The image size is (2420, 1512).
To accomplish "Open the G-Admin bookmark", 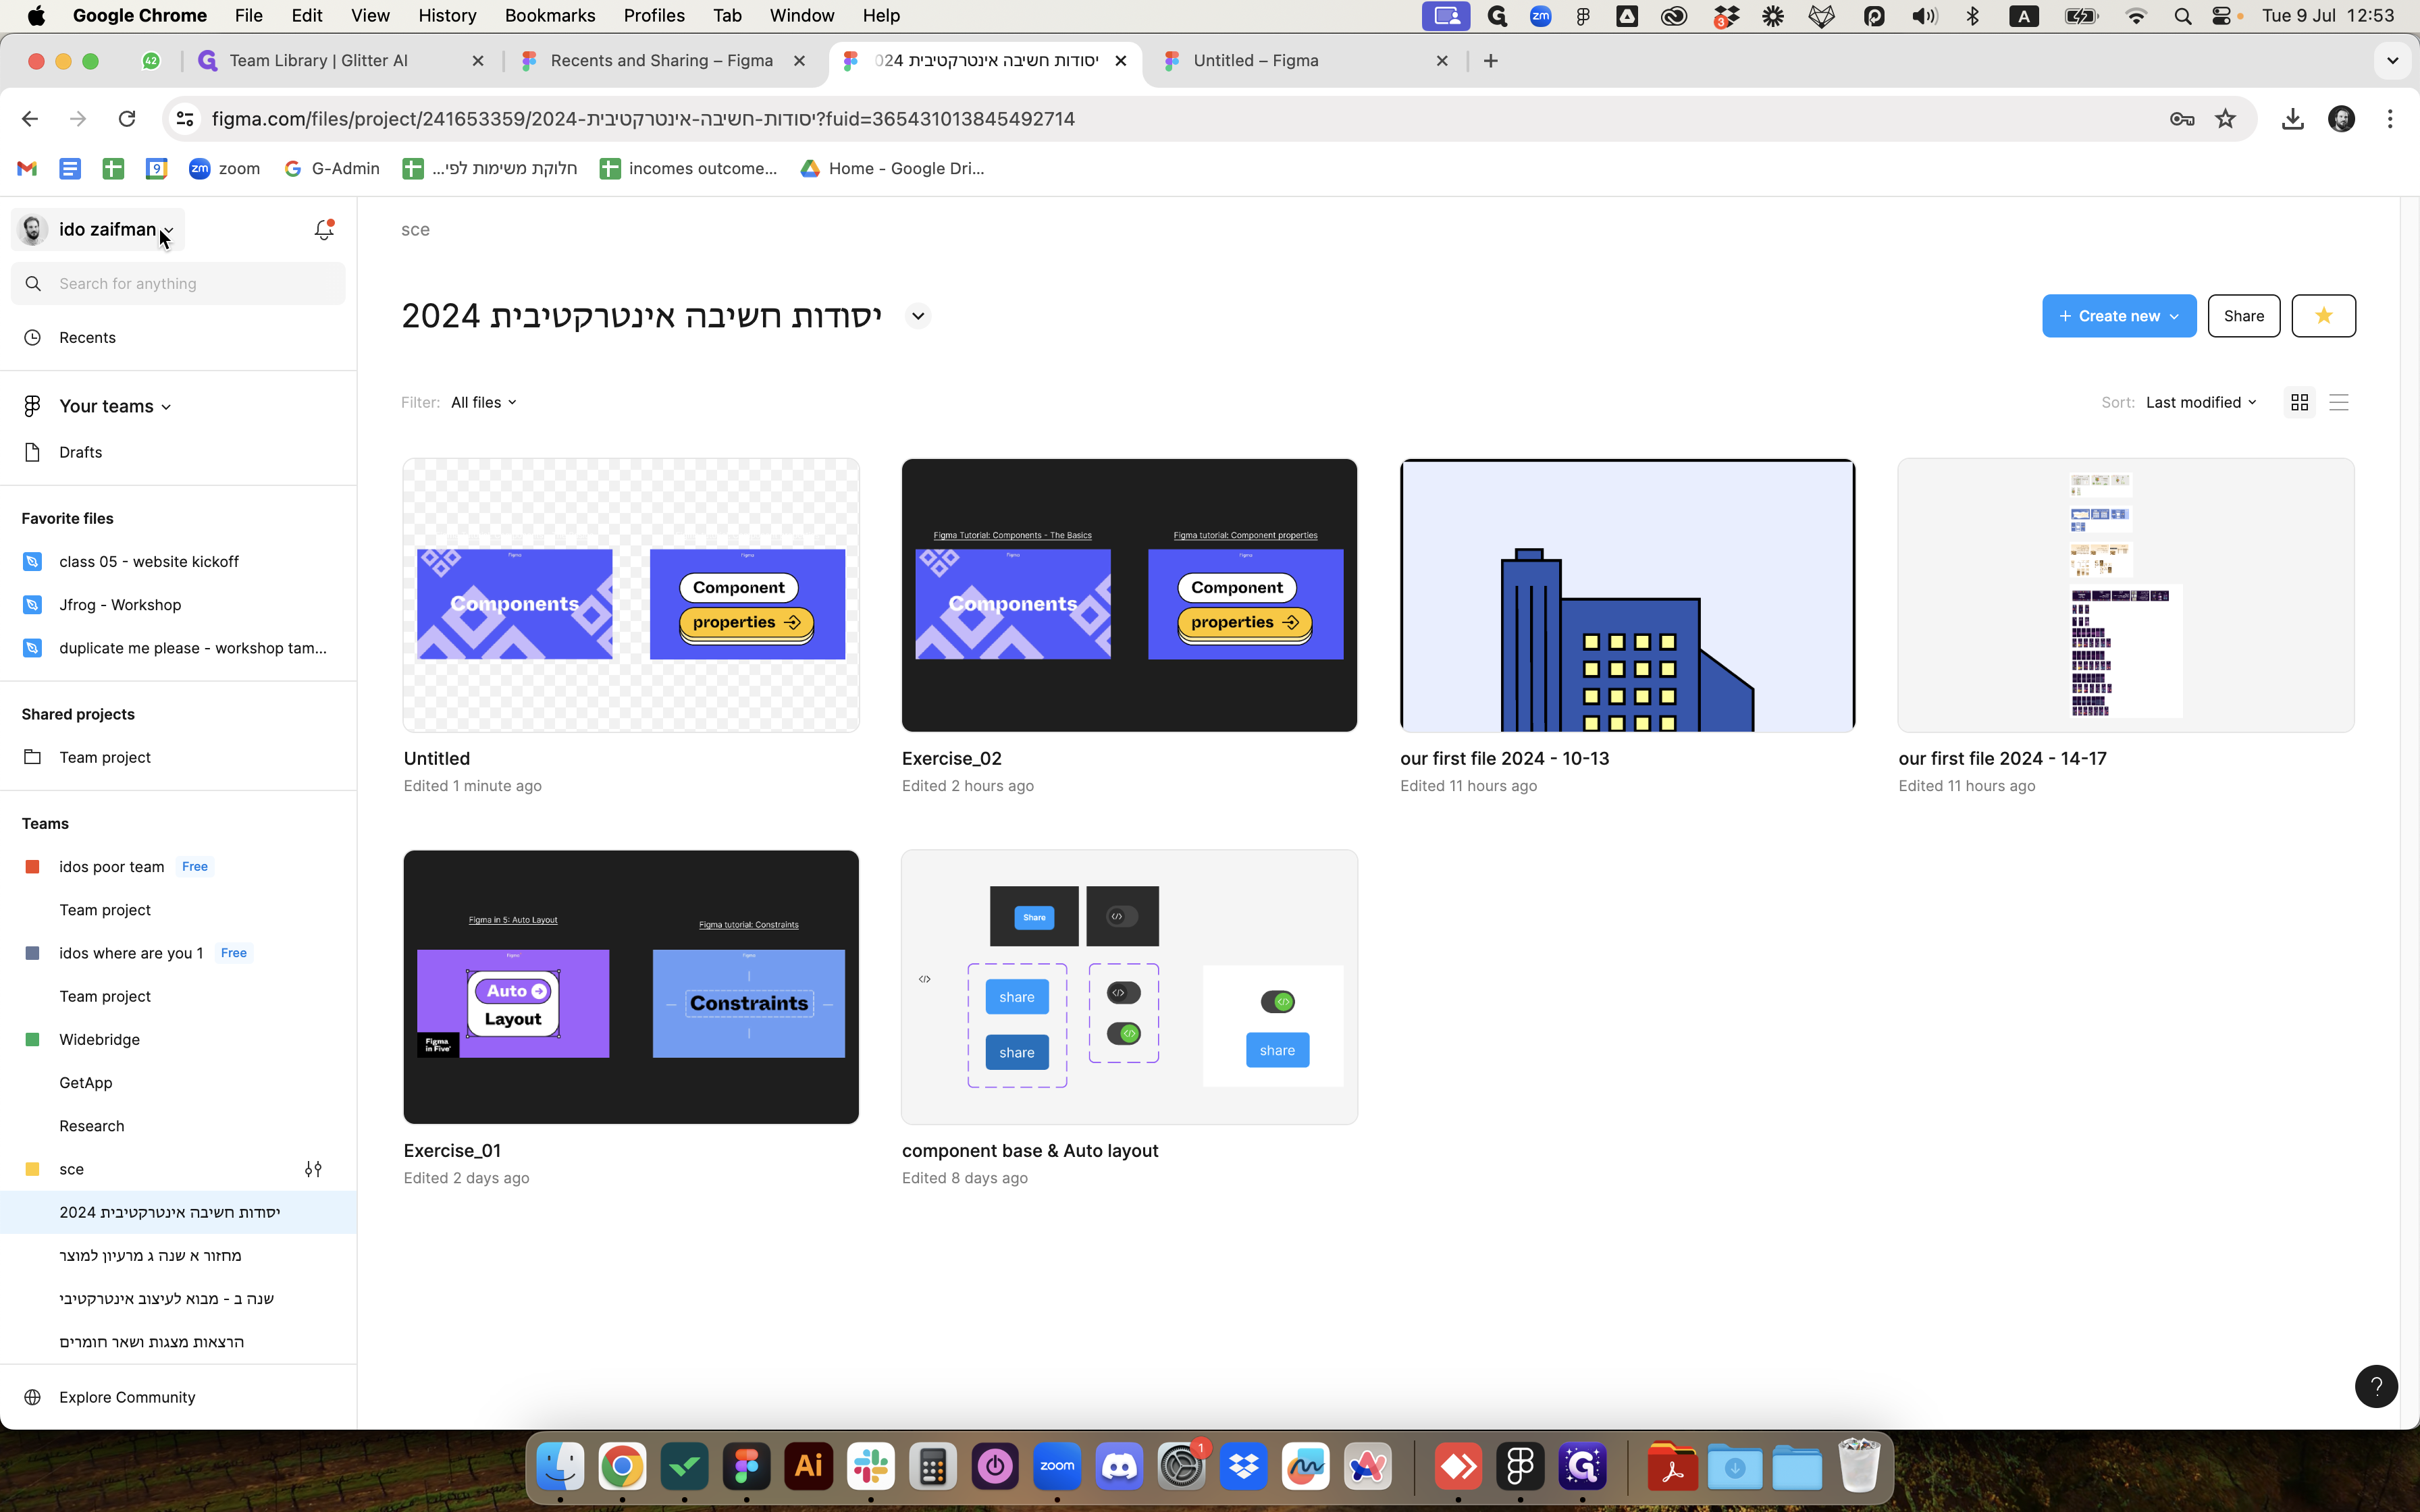I will coord(332,168).
